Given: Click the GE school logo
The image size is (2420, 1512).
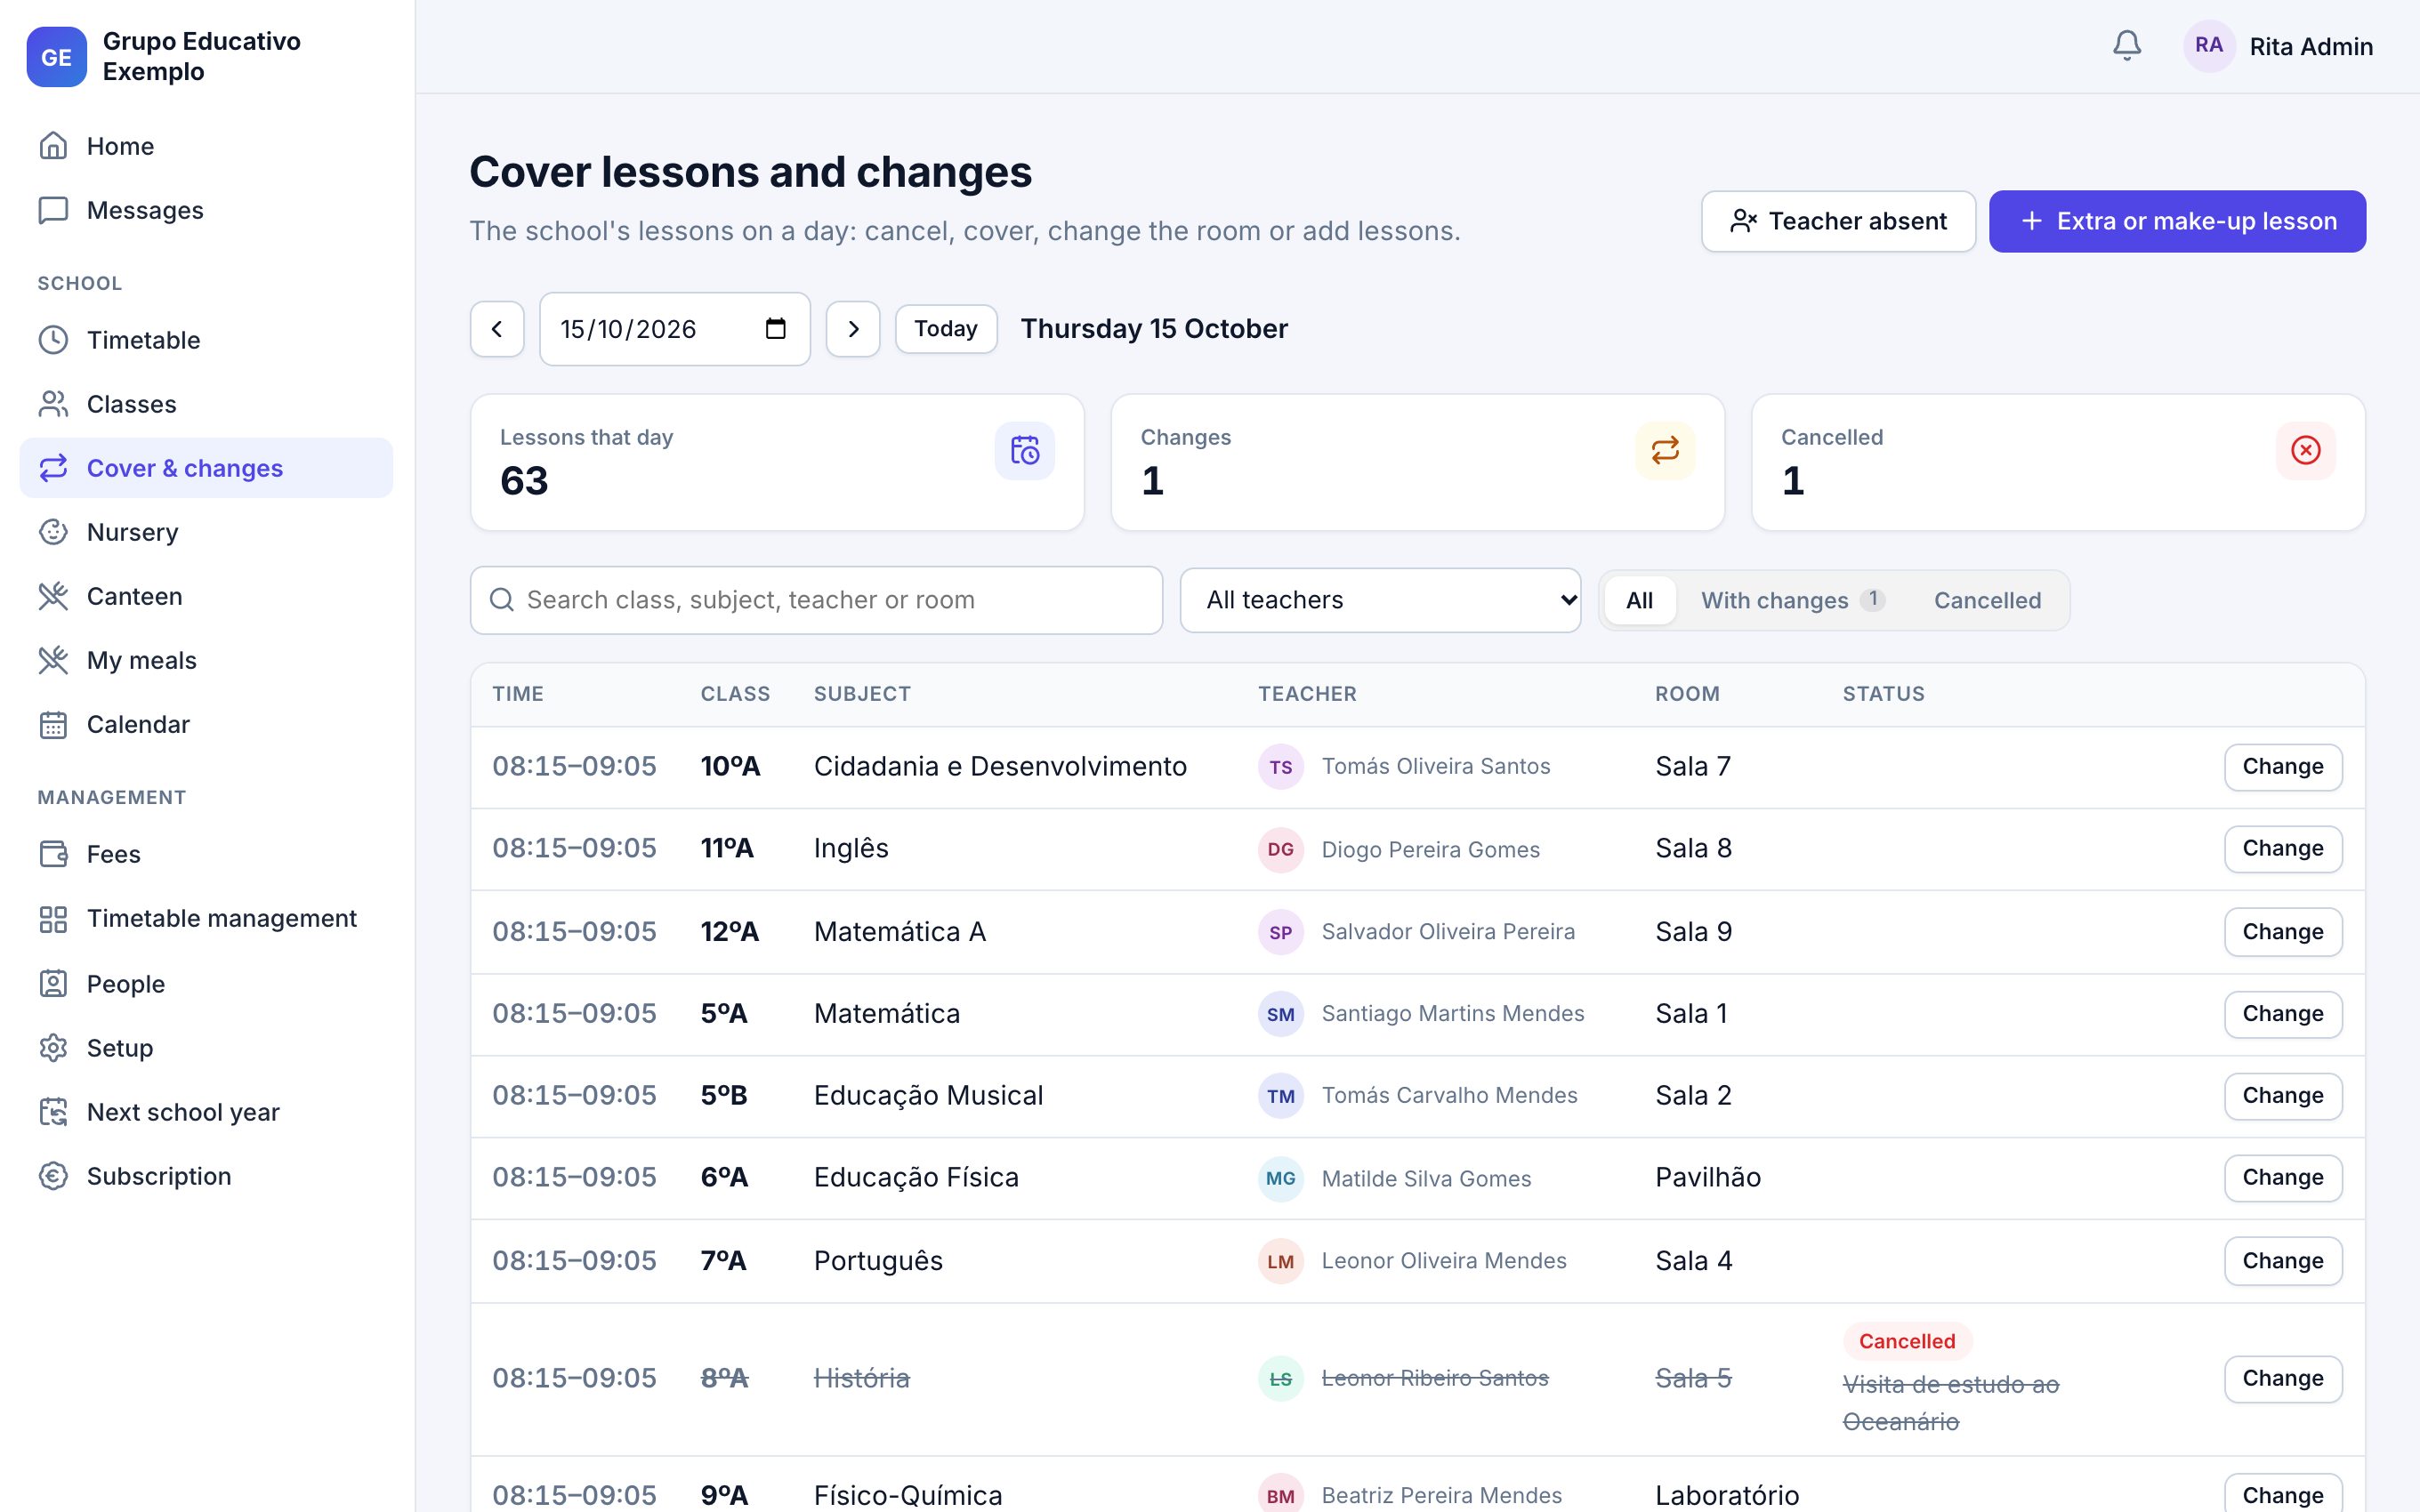Looking at the screenshot, I should [x=57, y=57].
